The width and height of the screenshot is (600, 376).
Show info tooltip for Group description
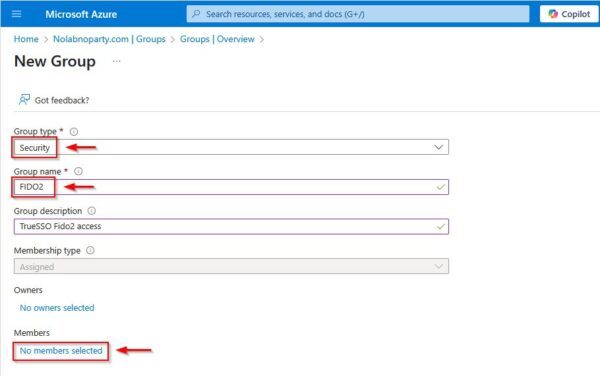click(x=91, y=211)
